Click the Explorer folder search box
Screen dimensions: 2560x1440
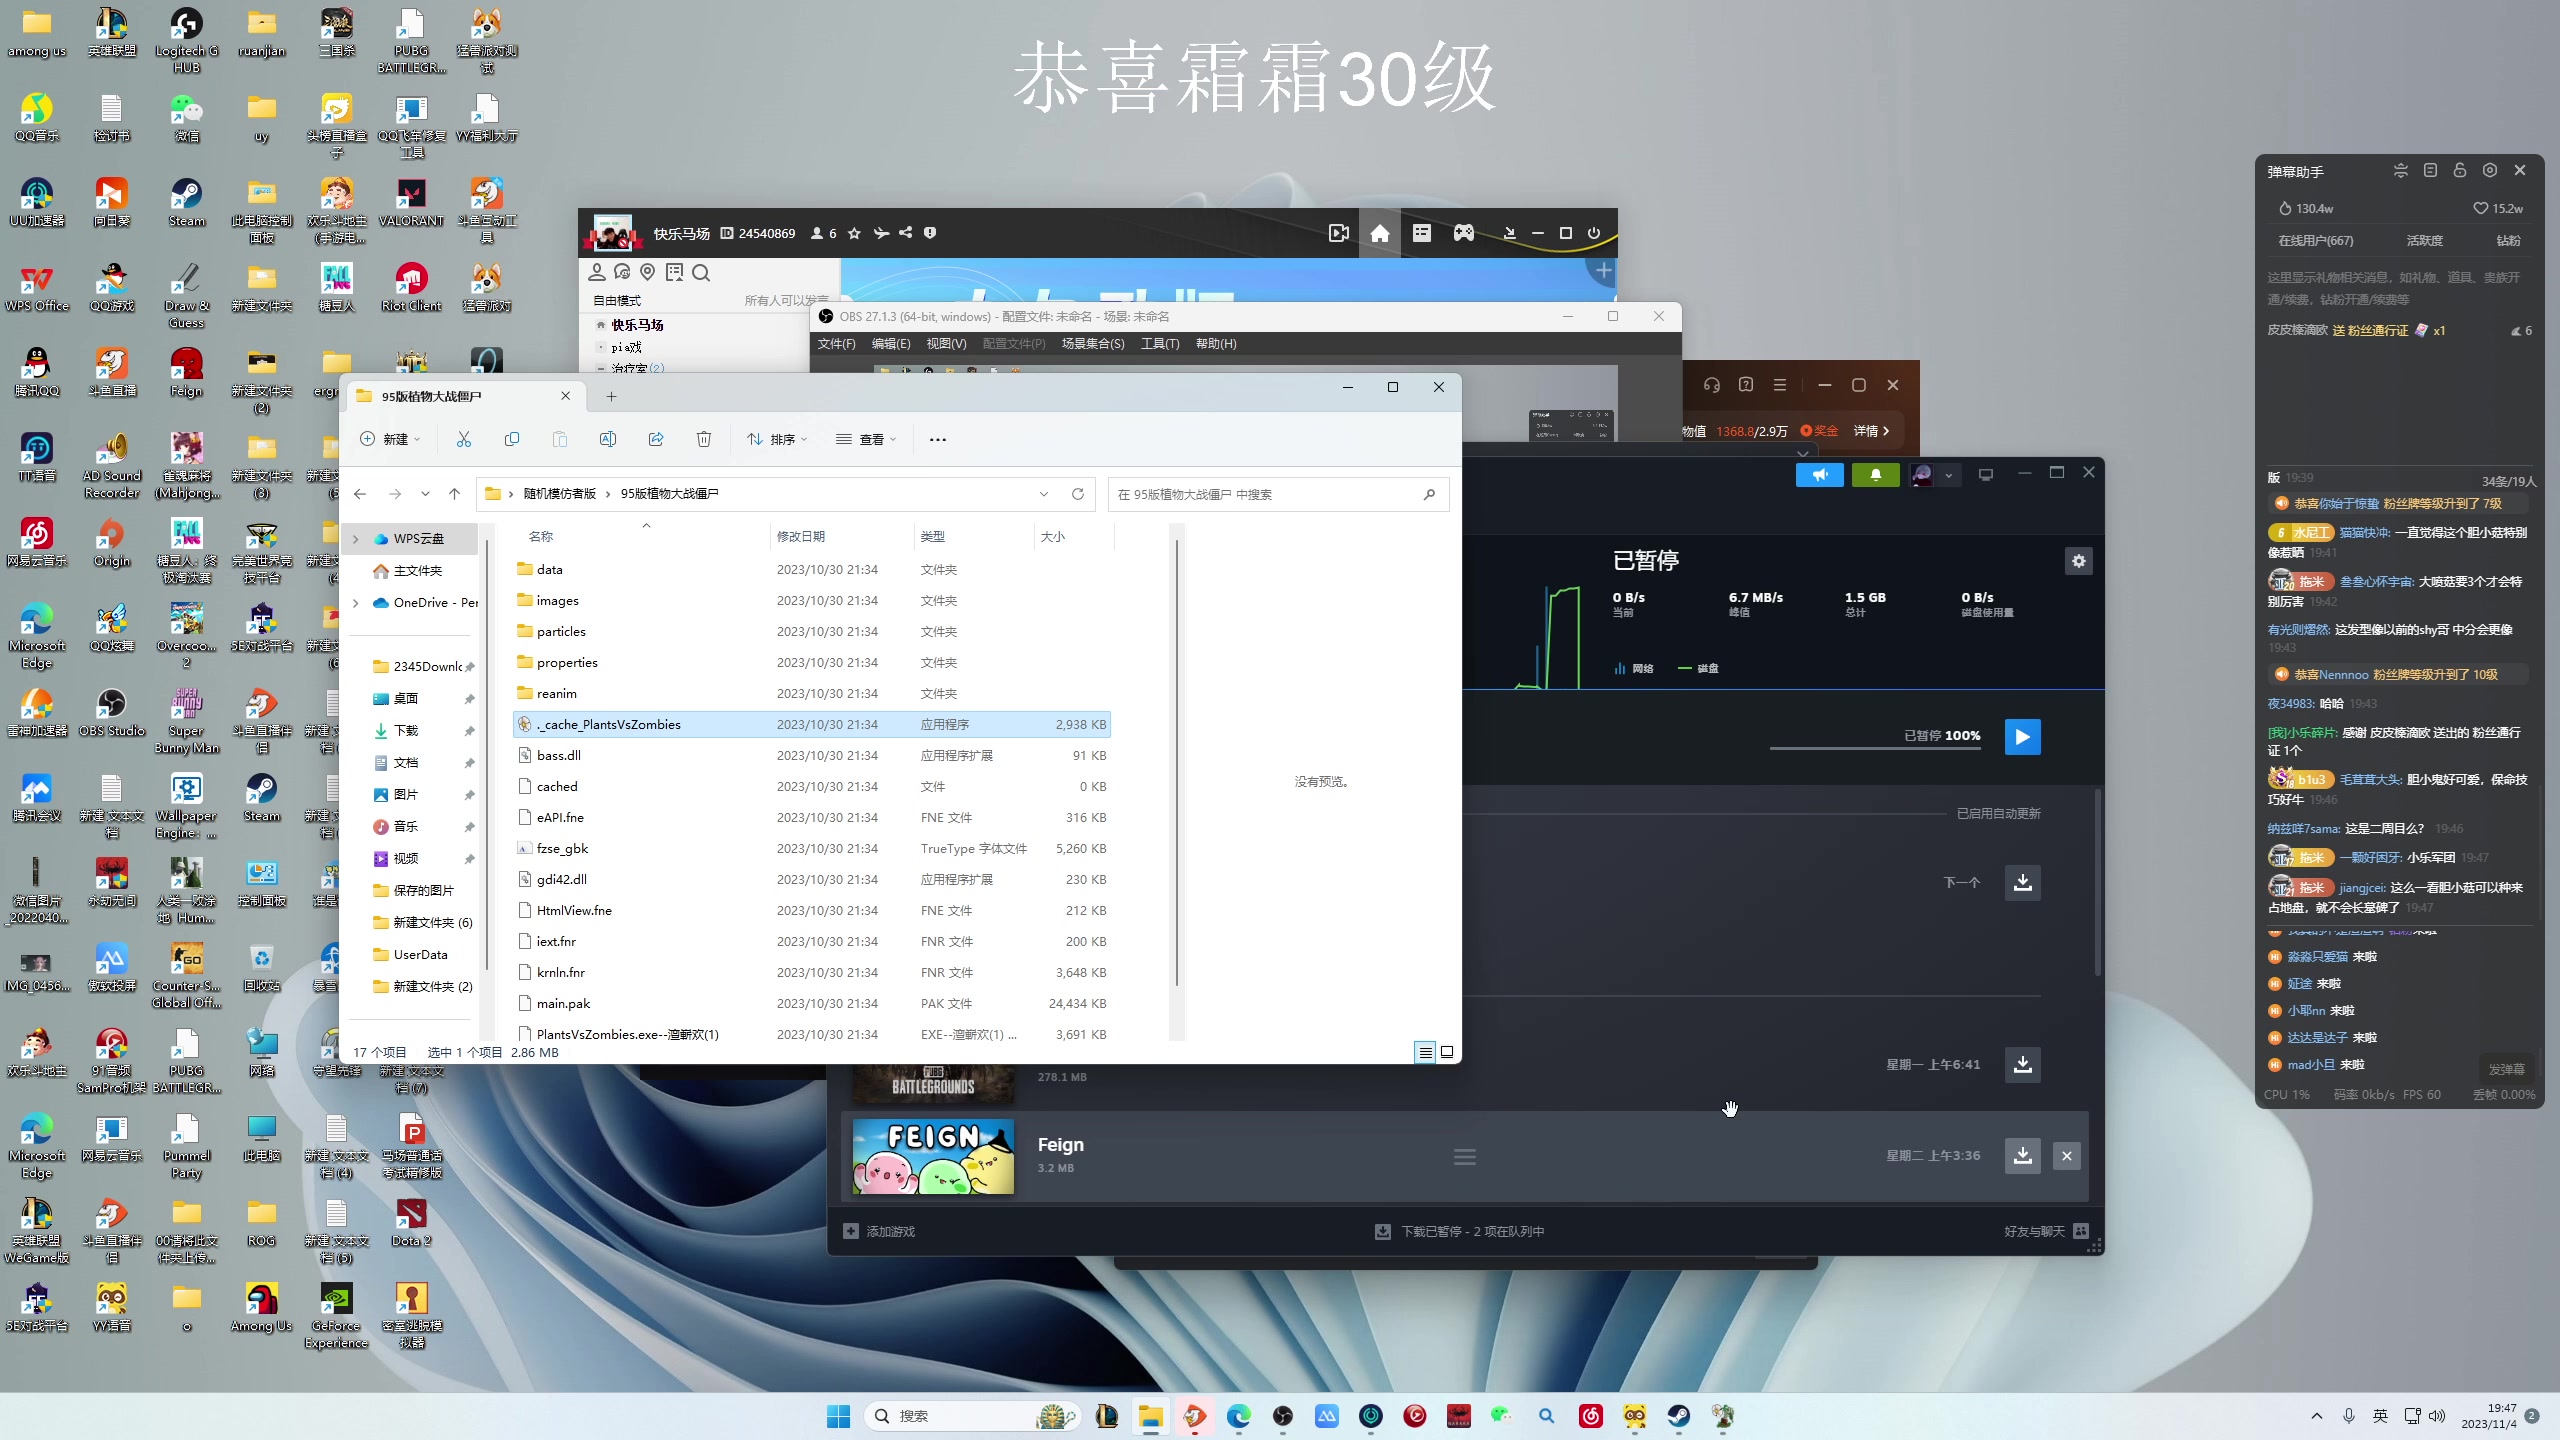pyautogui.click(x=1278, y=494)
